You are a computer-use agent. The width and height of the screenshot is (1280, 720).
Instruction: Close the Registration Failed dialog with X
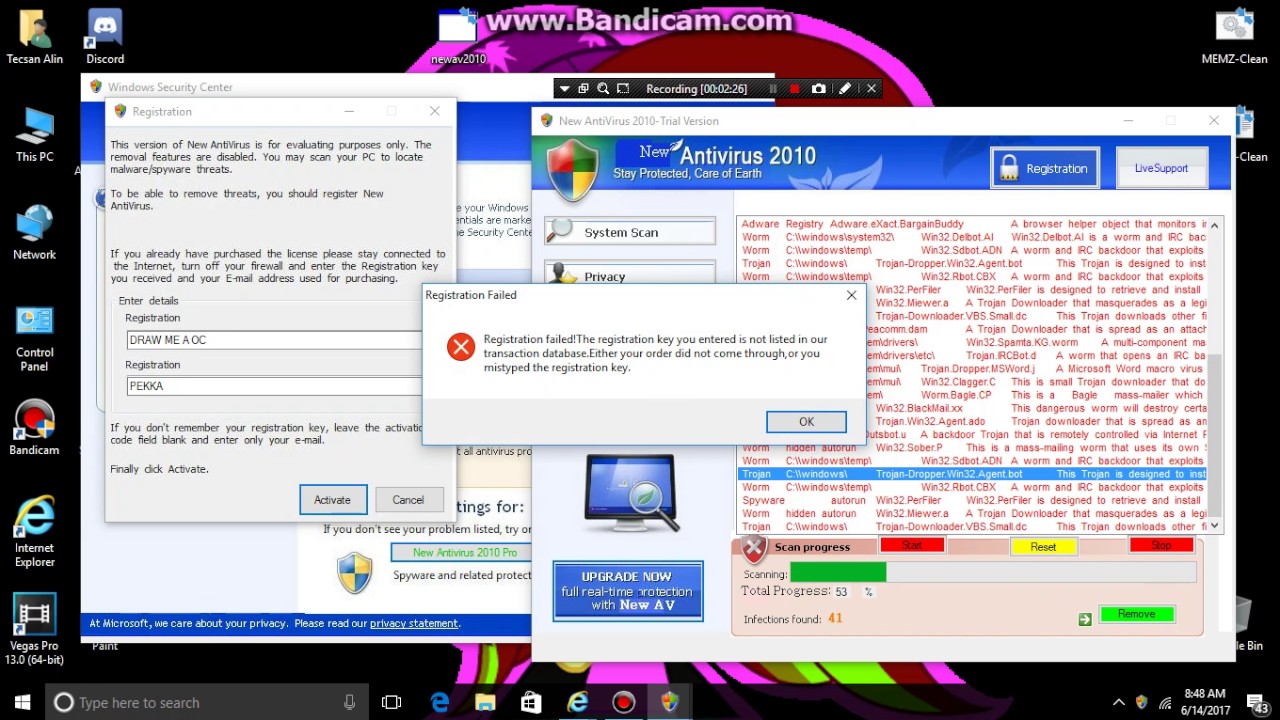click(851, 295)
